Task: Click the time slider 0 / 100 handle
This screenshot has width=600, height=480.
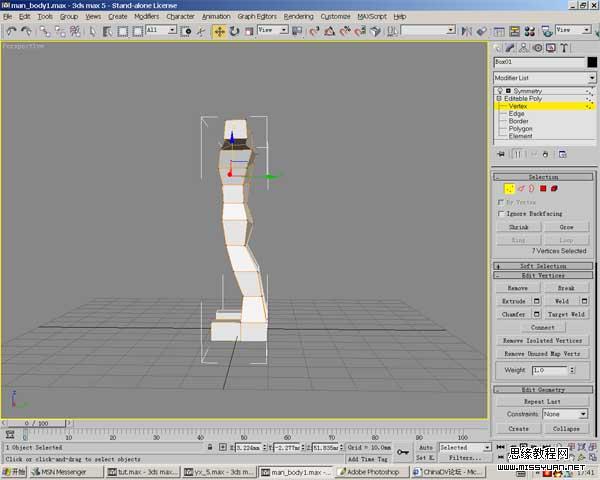Action: 36,423
